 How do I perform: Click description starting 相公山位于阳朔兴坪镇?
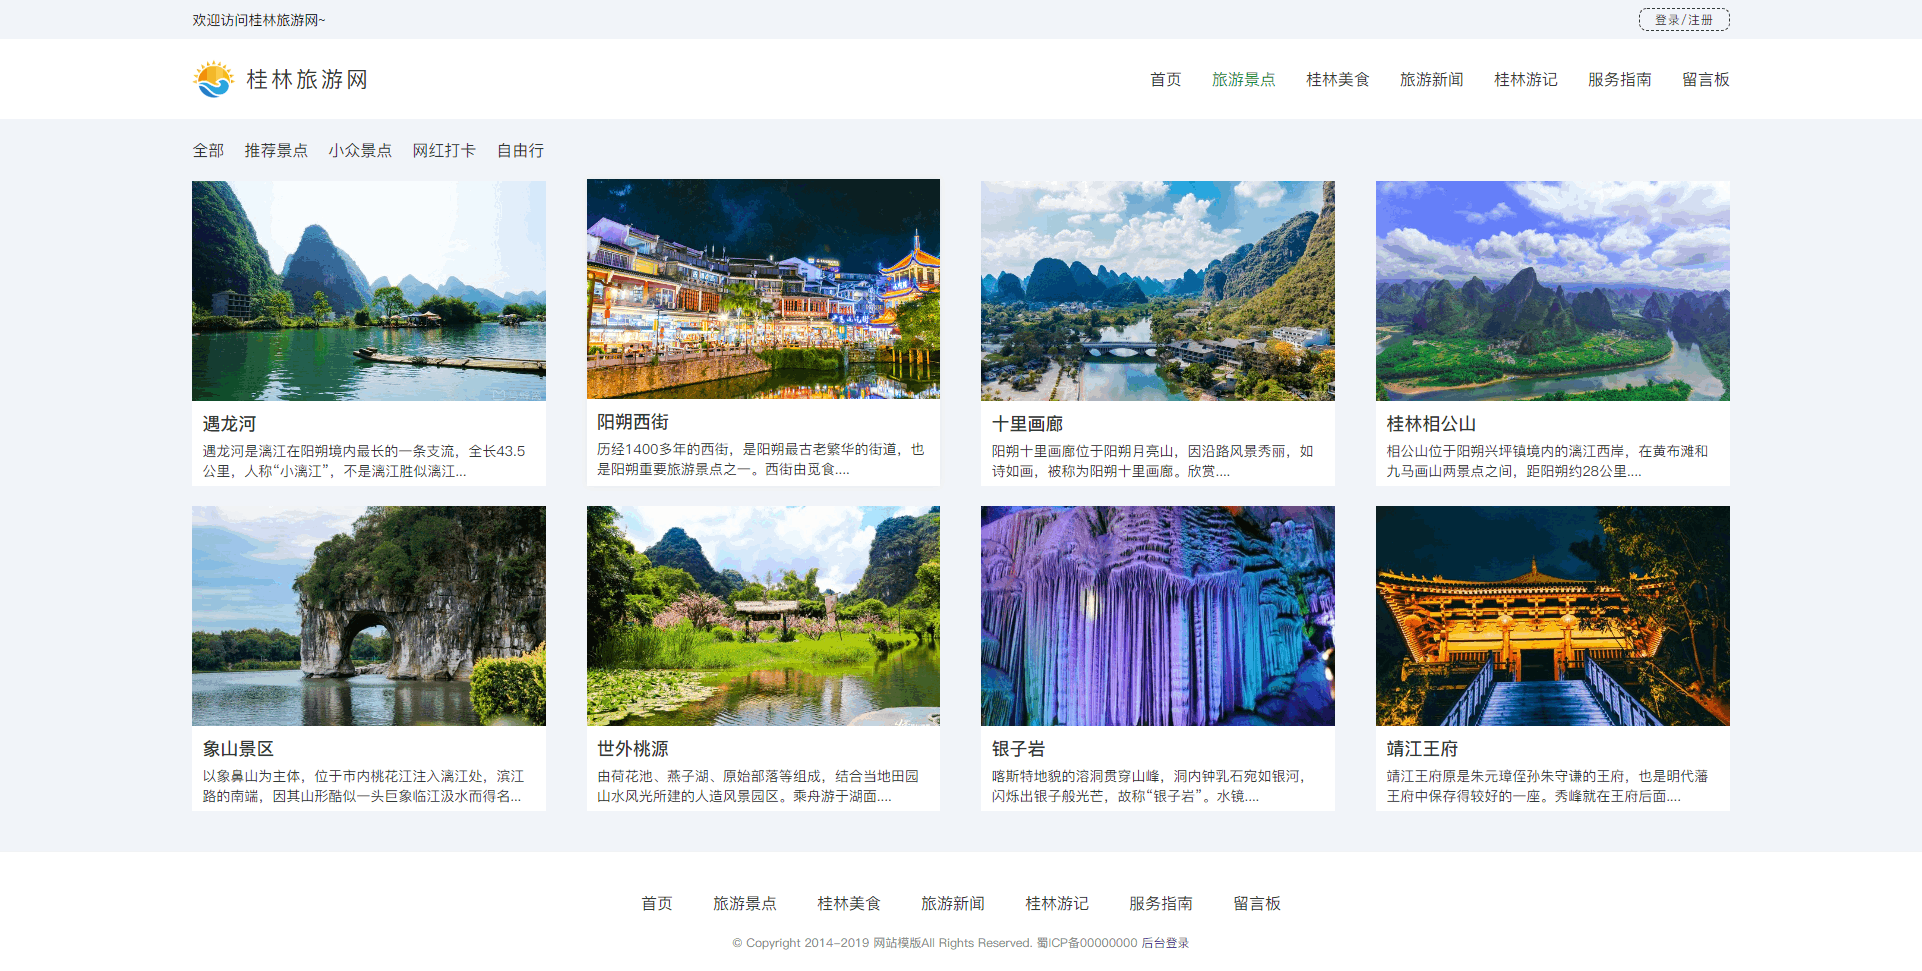pos(1547,461)
